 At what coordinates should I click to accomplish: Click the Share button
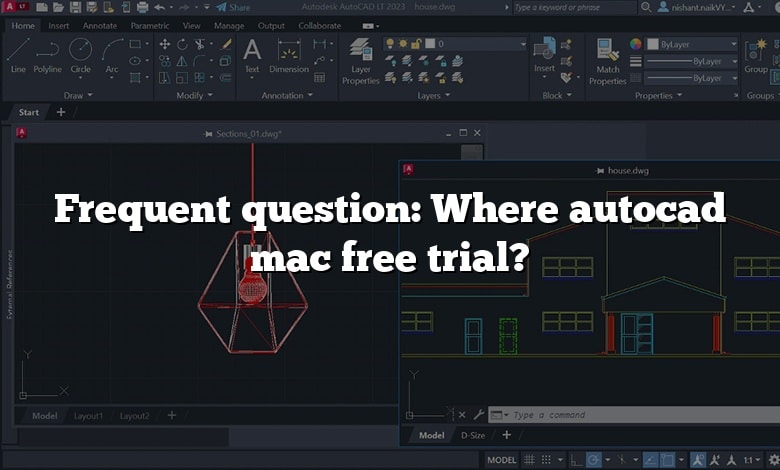(x=233, y=7)
